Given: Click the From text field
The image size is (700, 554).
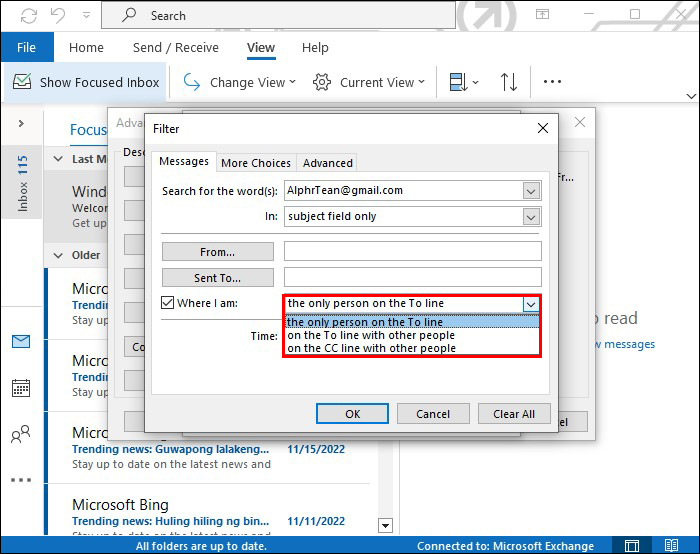Looking at the screenshot, I should click(x=413, y=251).
